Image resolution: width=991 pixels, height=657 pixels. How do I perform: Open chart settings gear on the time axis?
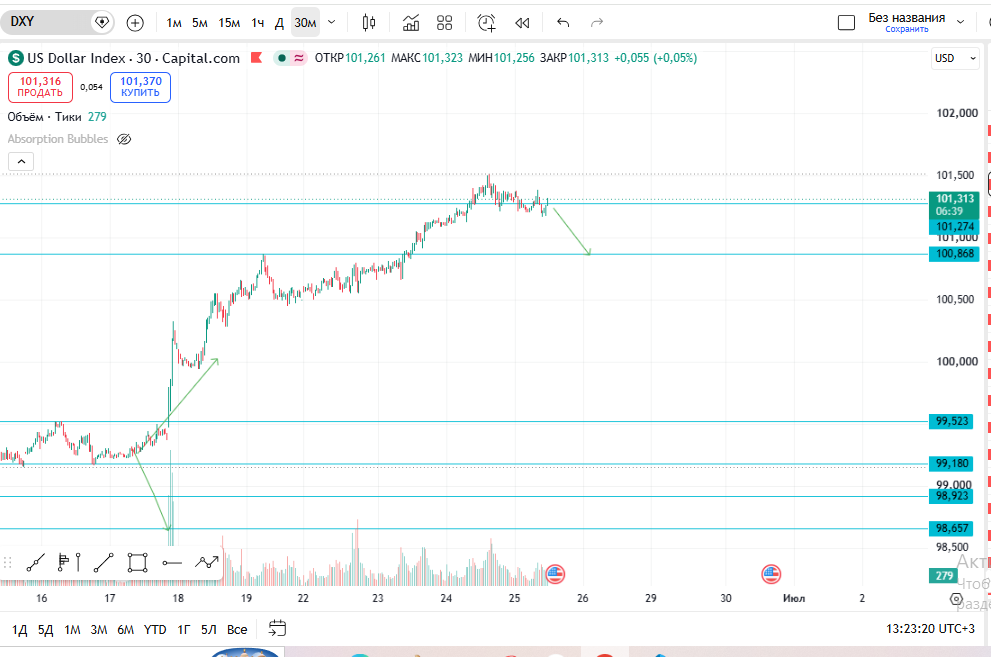[x=956, y=599]
